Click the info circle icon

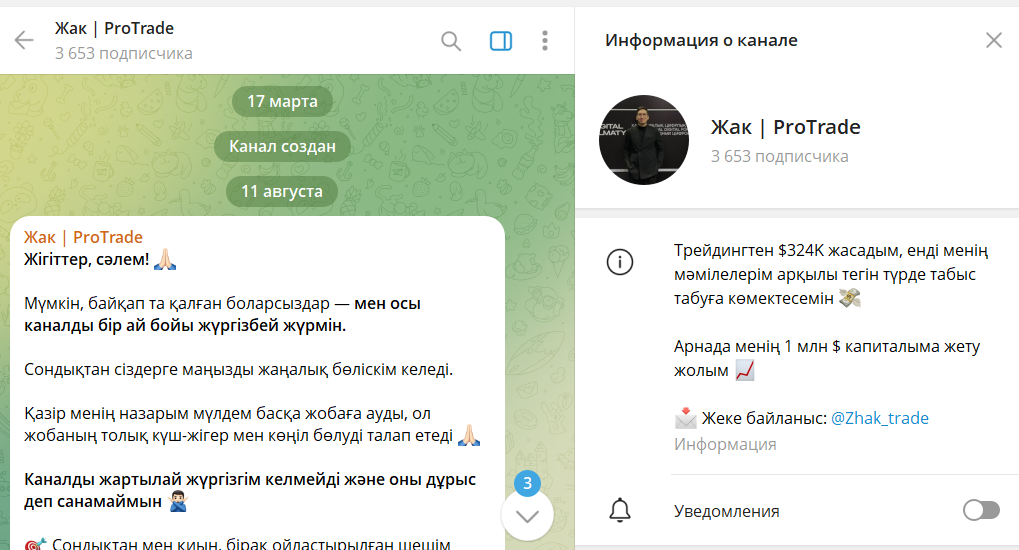620,262
